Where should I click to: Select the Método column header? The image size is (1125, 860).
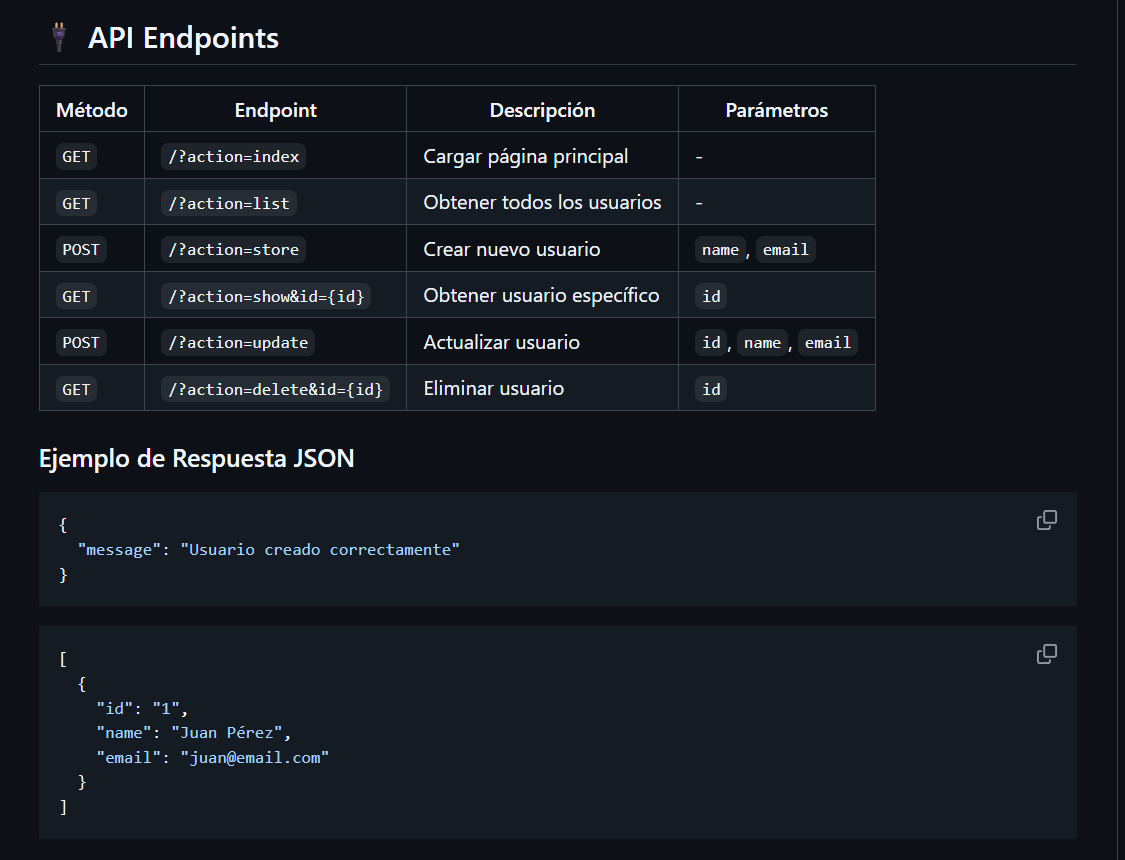[x=91, y=109]
